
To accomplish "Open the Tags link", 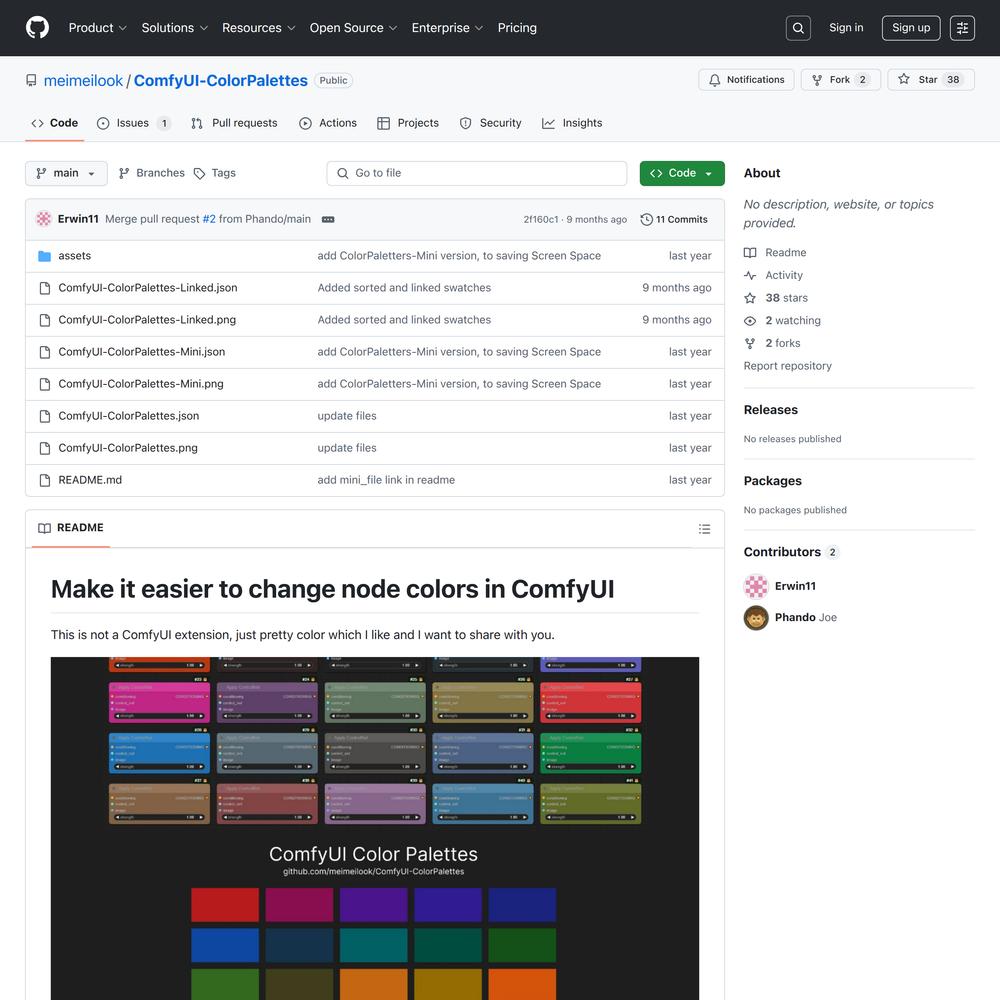I will [215, 173].
